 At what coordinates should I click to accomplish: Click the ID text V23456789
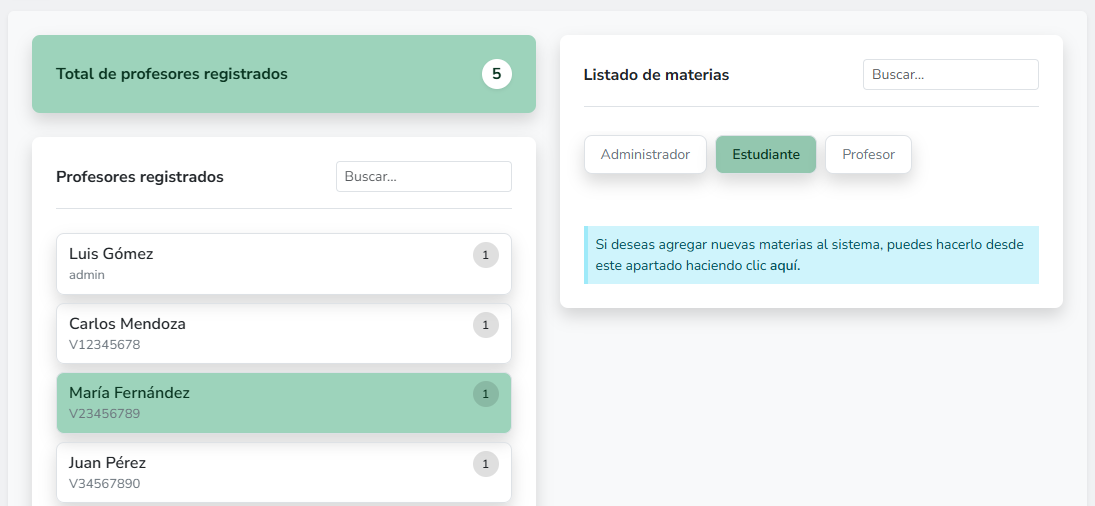[105, 414]
